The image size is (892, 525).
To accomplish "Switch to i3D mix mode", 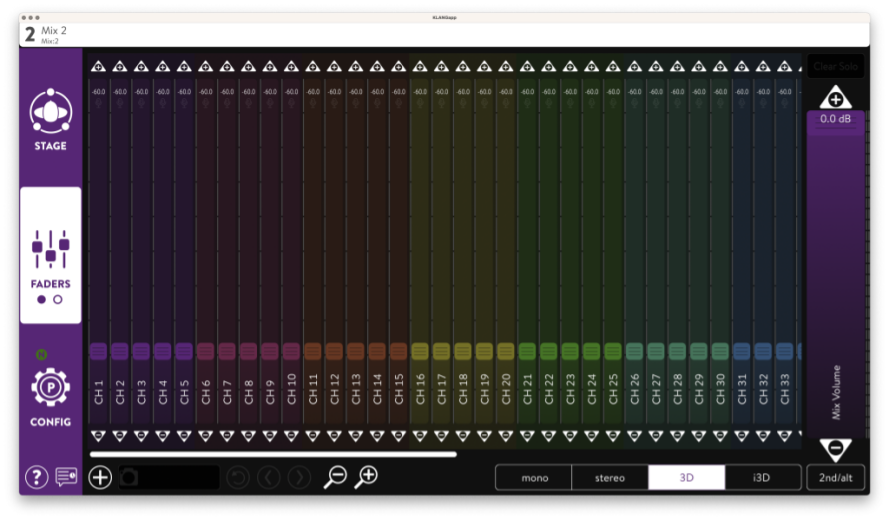I will coord(763,478).
